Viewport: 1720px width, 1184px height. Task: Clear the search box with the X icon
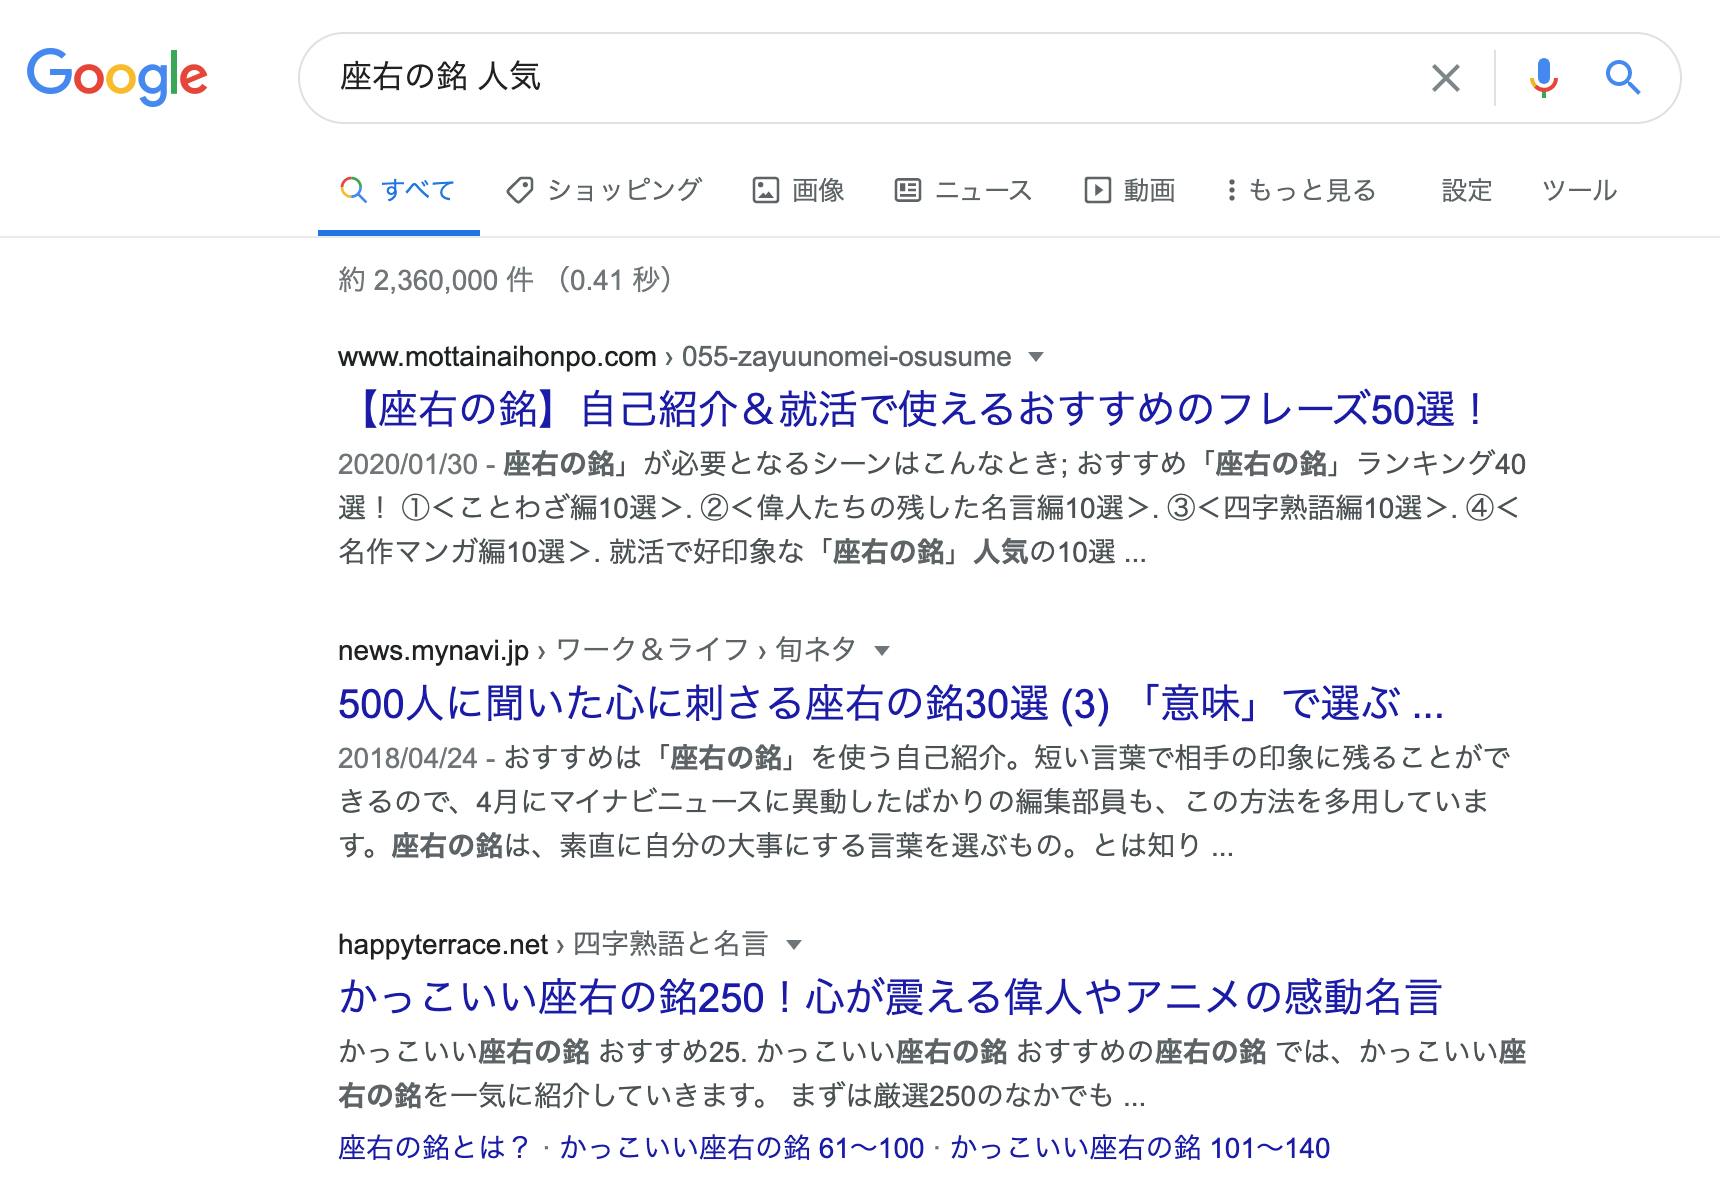click(x=1445, y=78)
